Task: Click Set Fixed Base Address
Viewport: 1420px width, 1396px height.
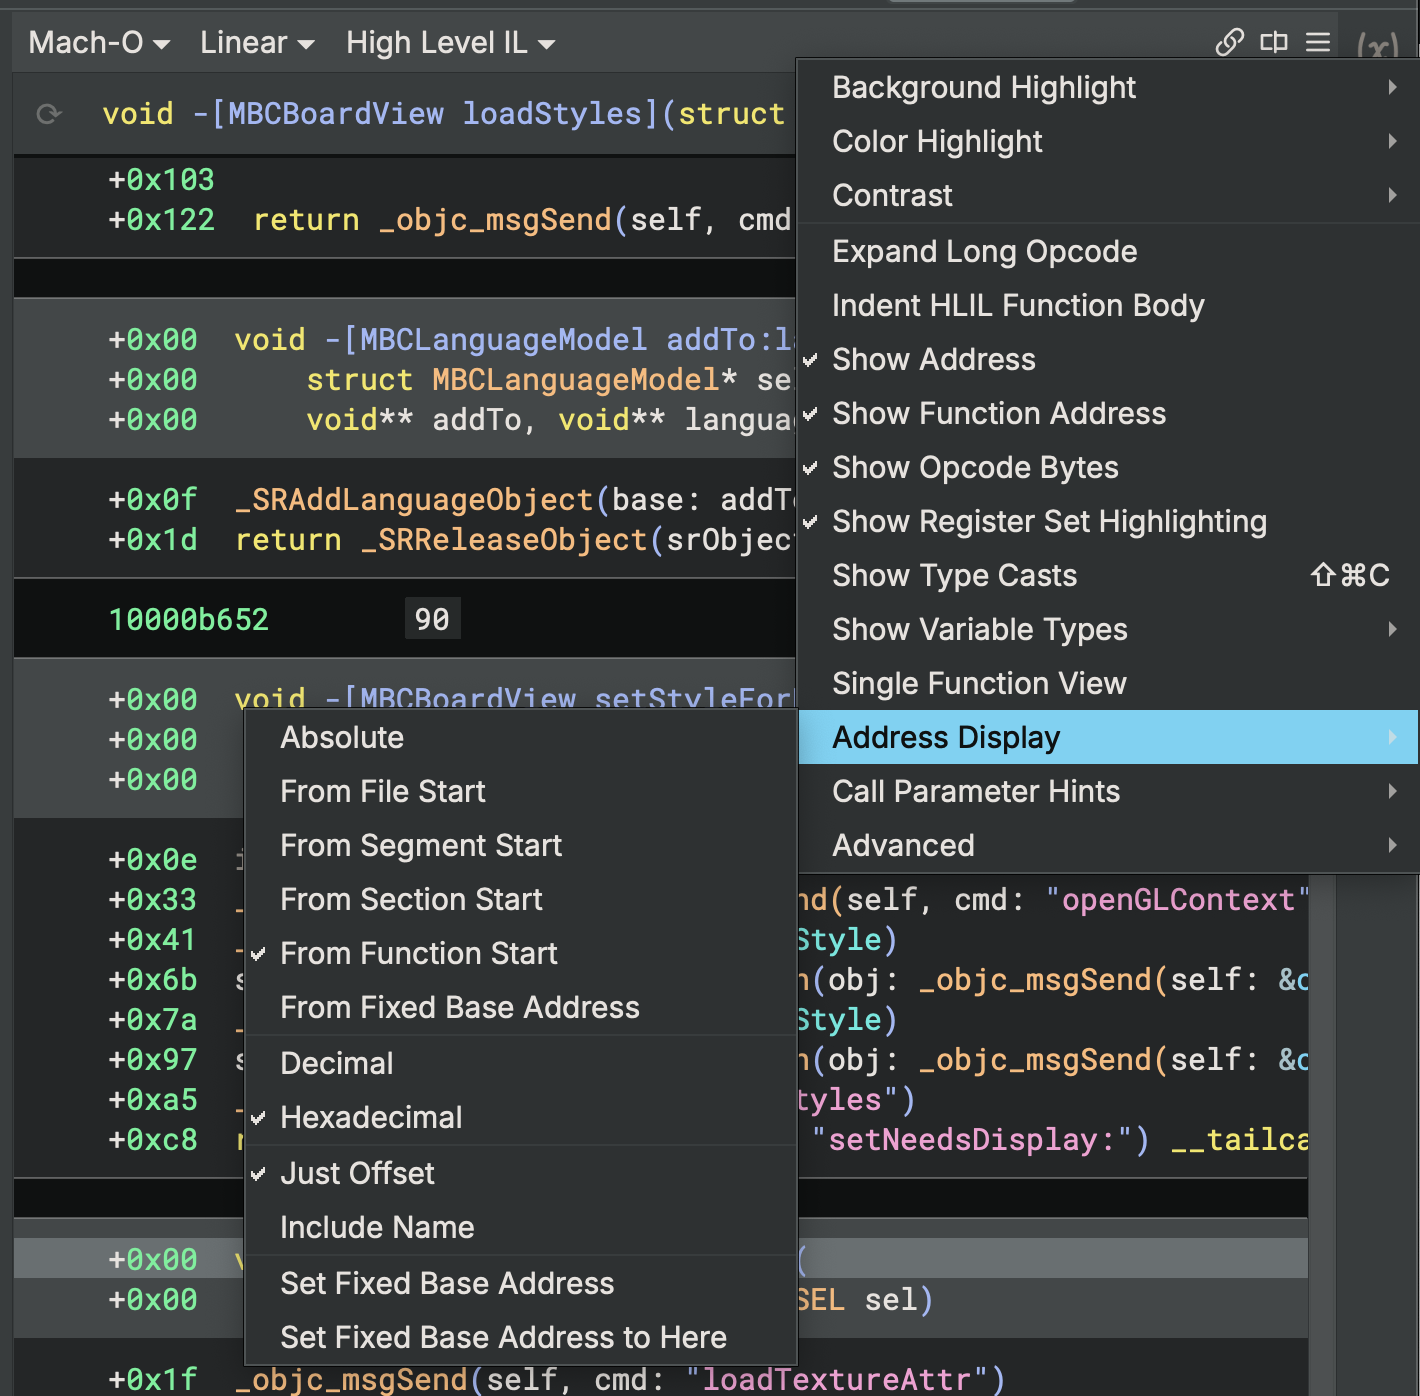Action: (x=521, y=1284)
